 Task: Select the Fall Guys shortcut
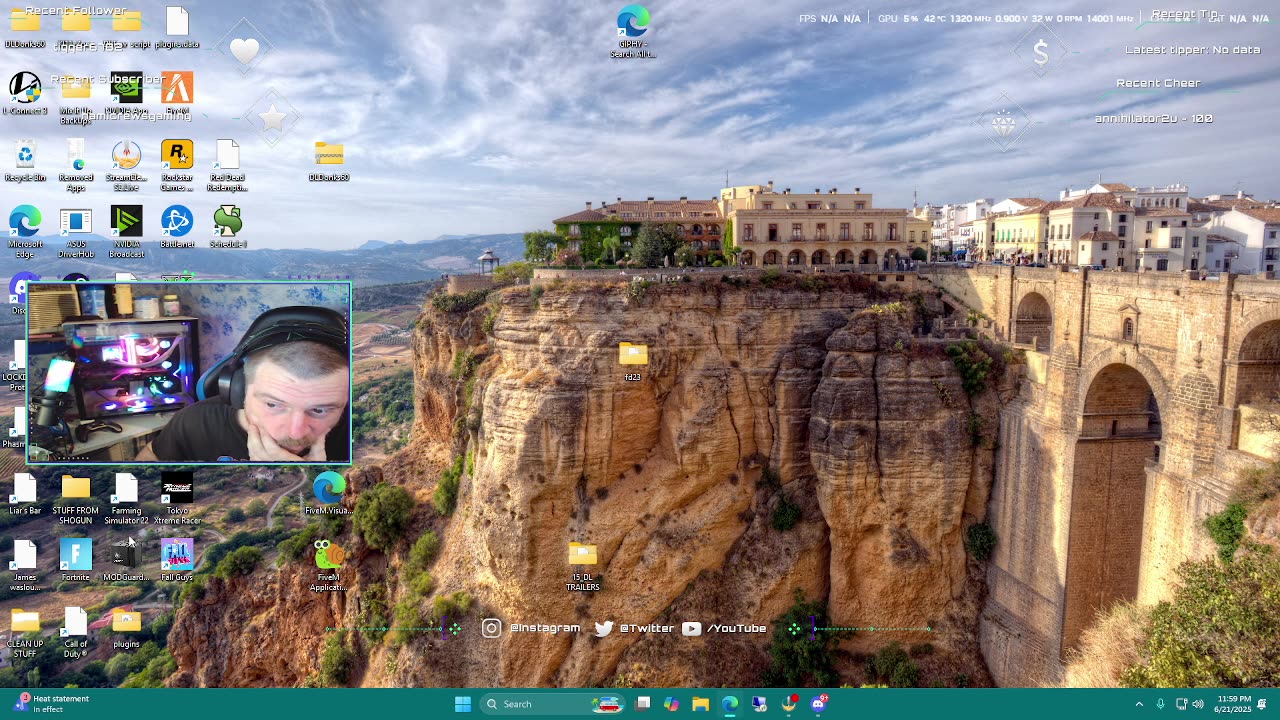pos(177,560)
